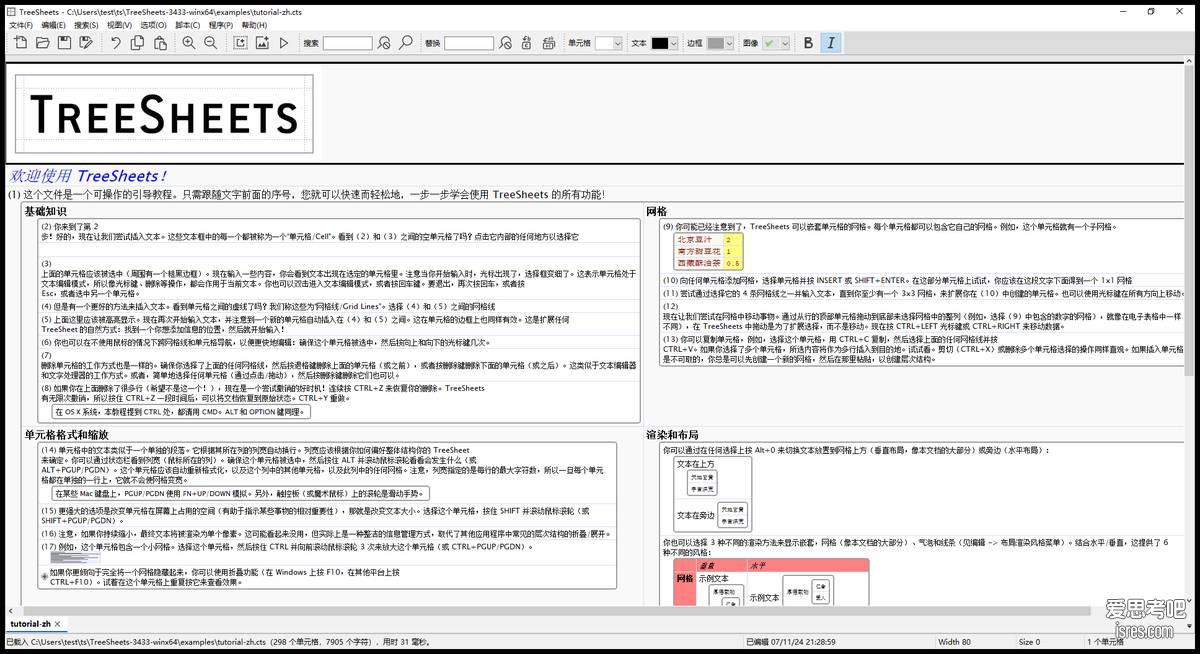Click the 欢迎使用 TreeSheets! heading

[88, 175]
